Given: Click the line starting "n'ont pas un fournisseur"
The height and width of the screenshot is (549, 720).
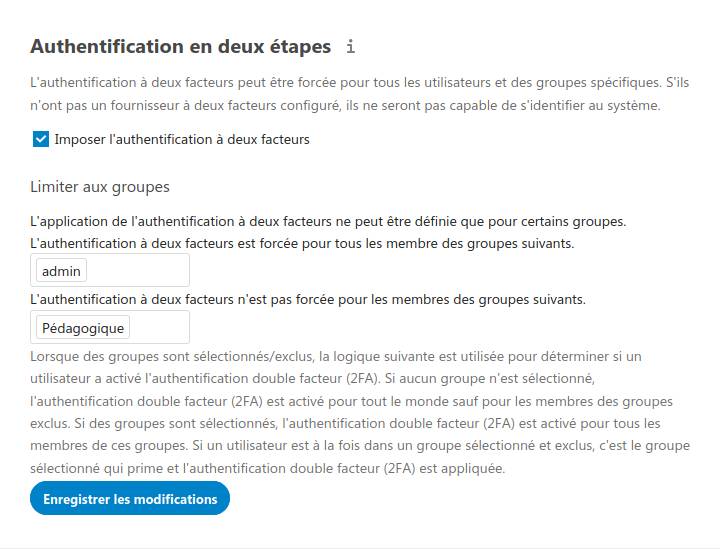Looking at the screenshot, I should click(345, 106).
